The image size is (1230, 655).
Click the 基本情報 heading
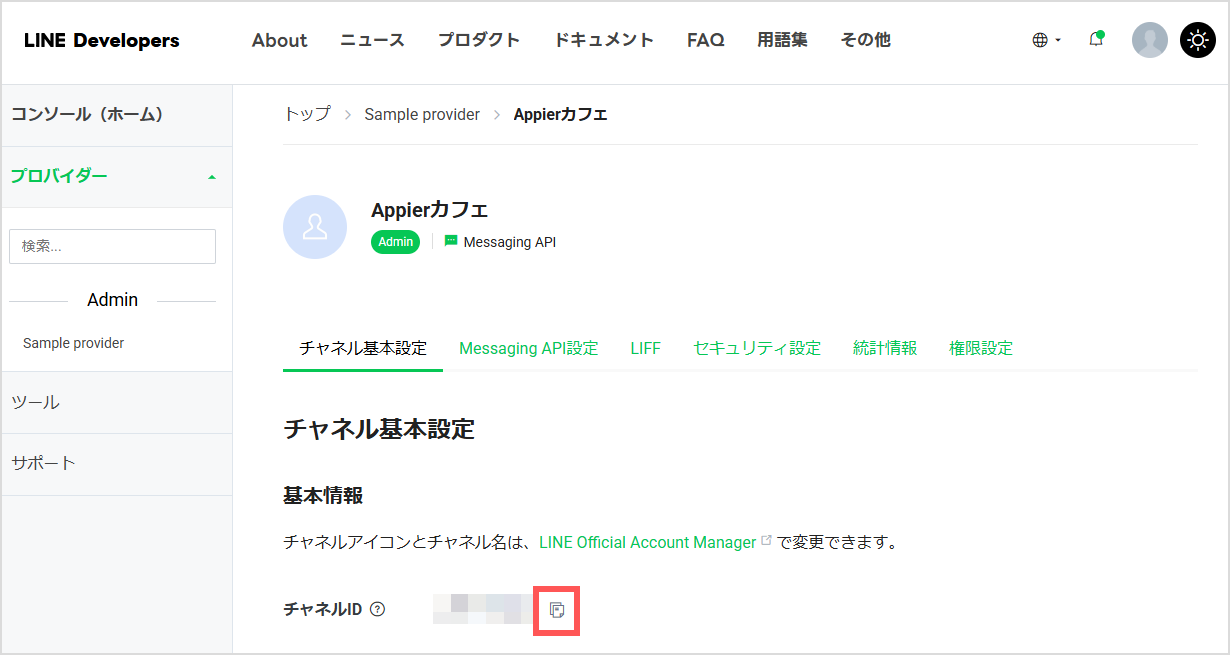click(x=323, y=495)
